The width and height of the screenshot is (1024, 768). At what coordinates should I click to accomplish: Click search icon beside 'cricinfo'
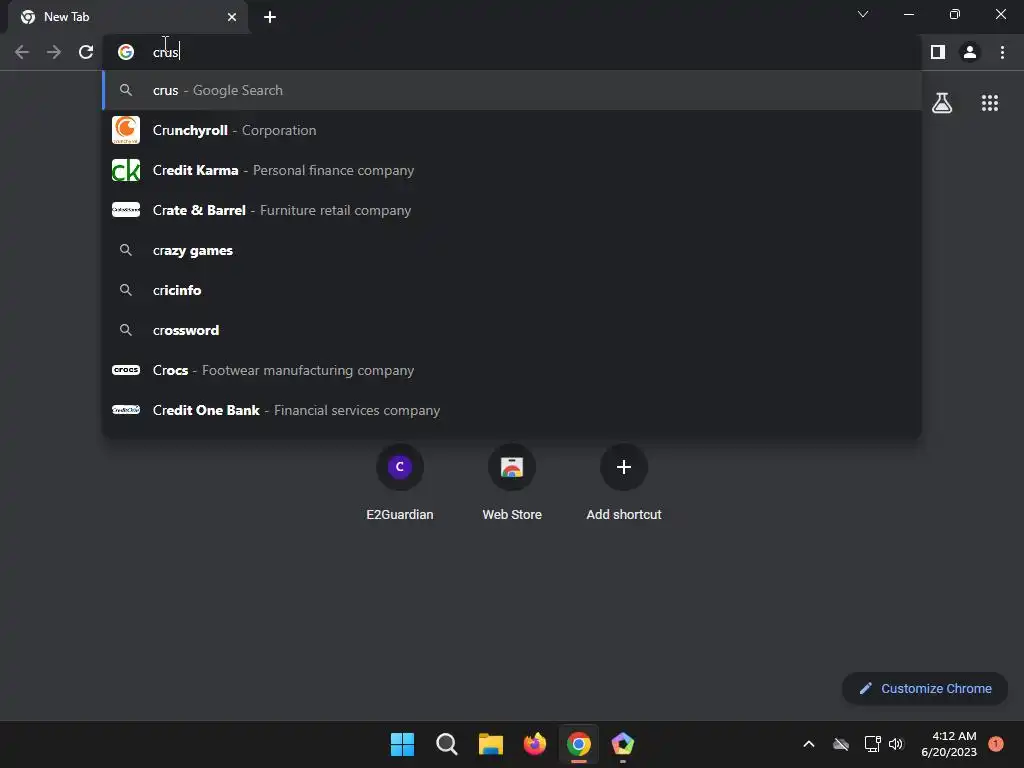(x=126, y=290)
